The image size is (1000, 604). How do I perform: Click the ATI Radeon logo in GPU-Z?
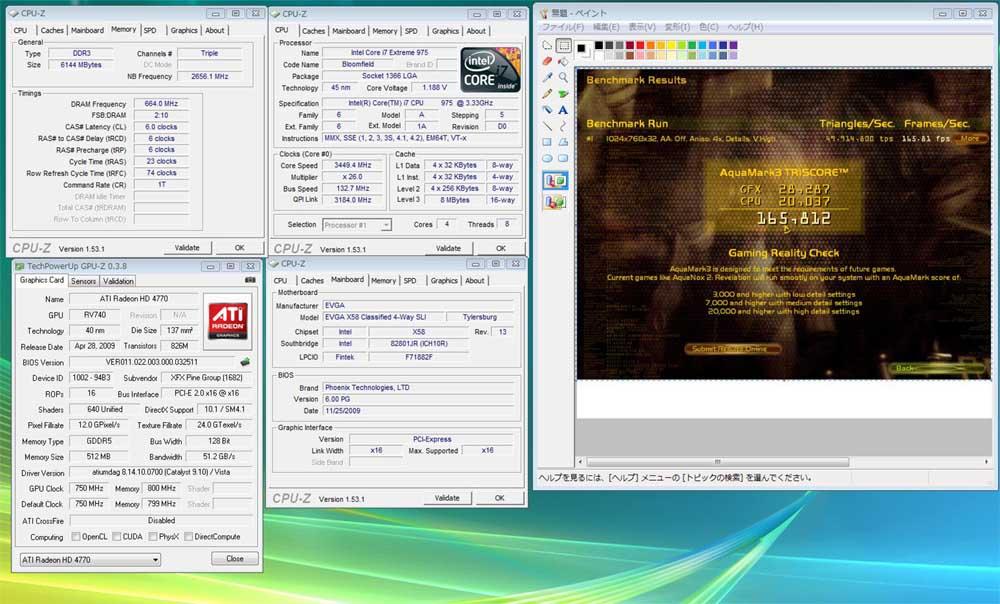click(x=228, y=321)
